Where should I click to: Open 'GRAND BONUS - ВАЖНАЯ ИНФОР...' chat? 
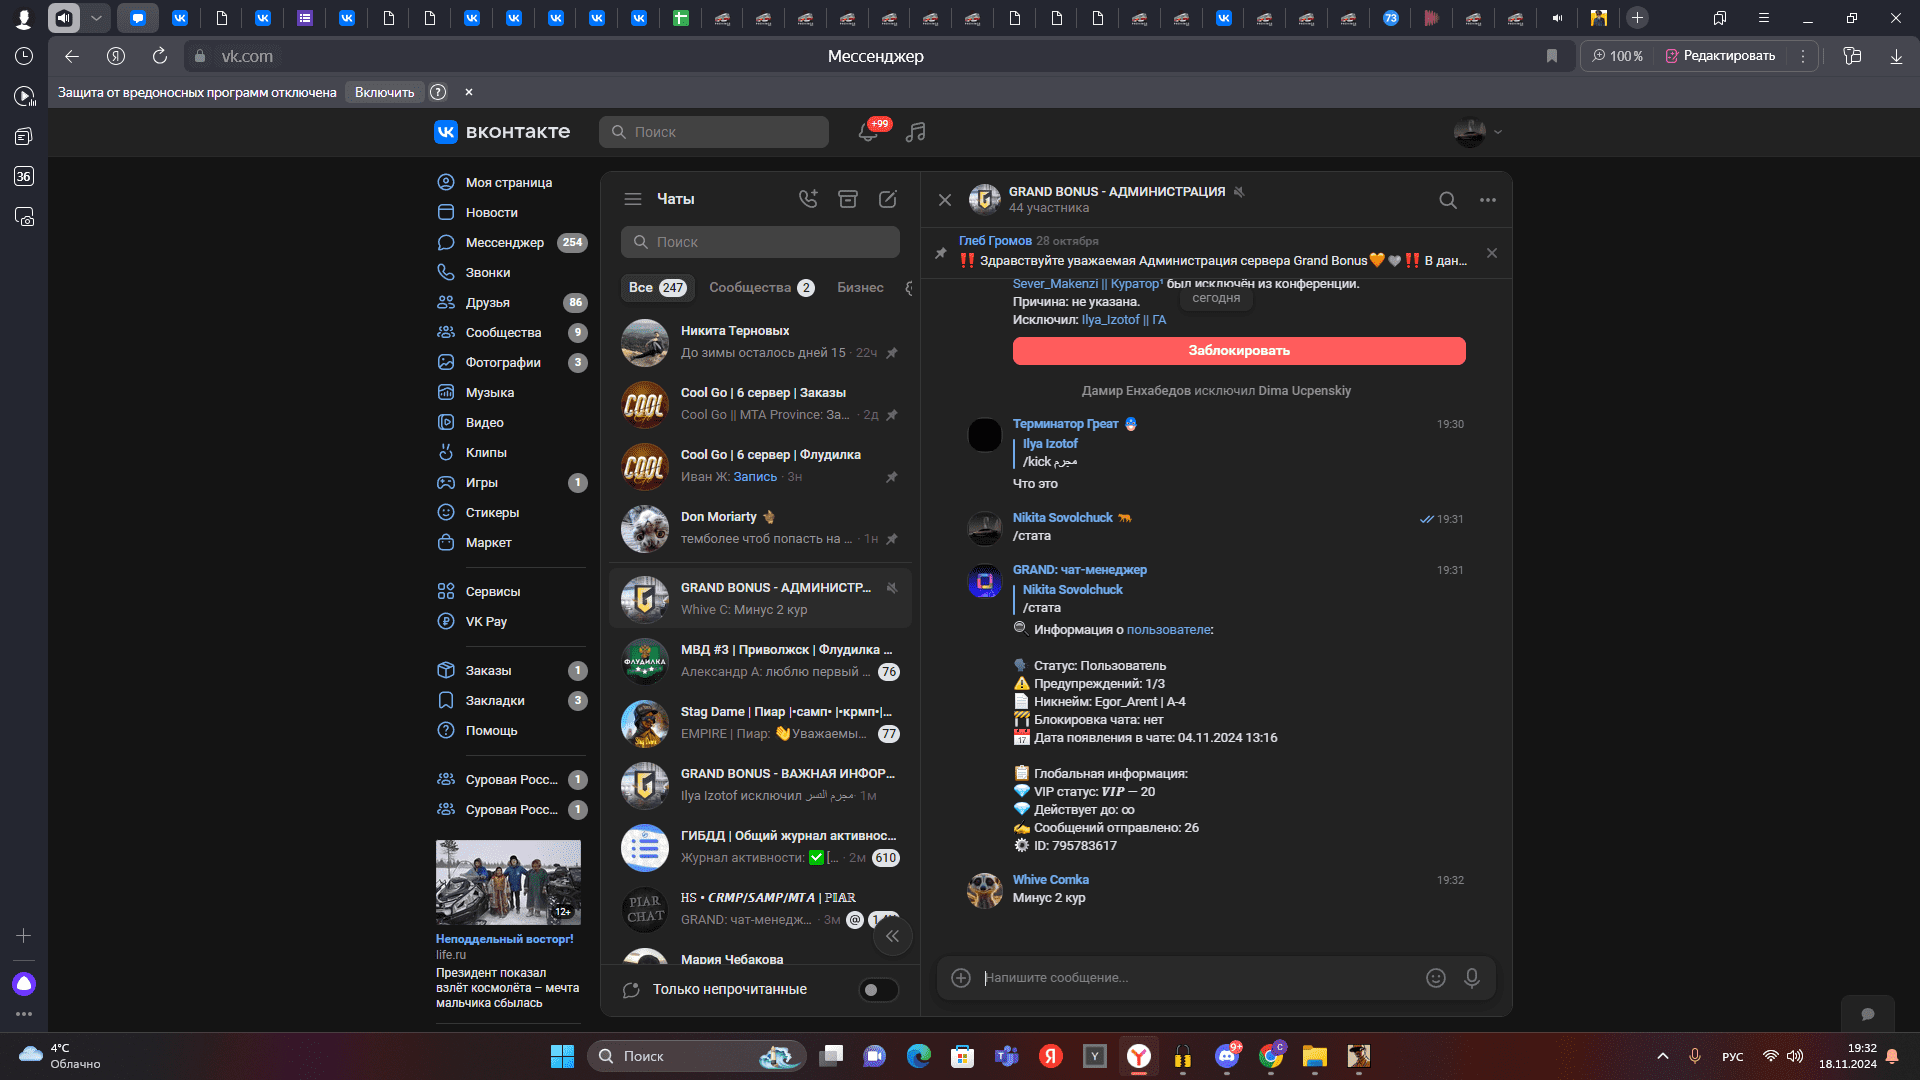pos(760,785)
